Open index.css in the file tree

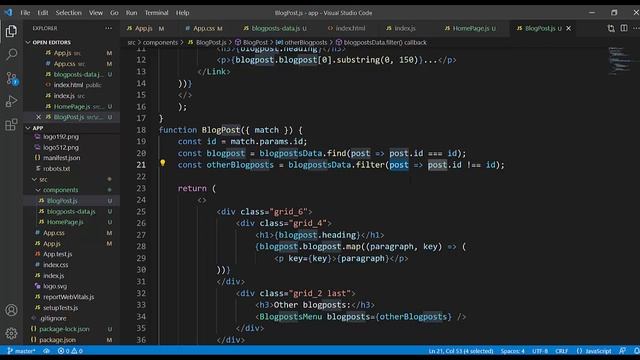pyautogui.click(x=56, y=265)
